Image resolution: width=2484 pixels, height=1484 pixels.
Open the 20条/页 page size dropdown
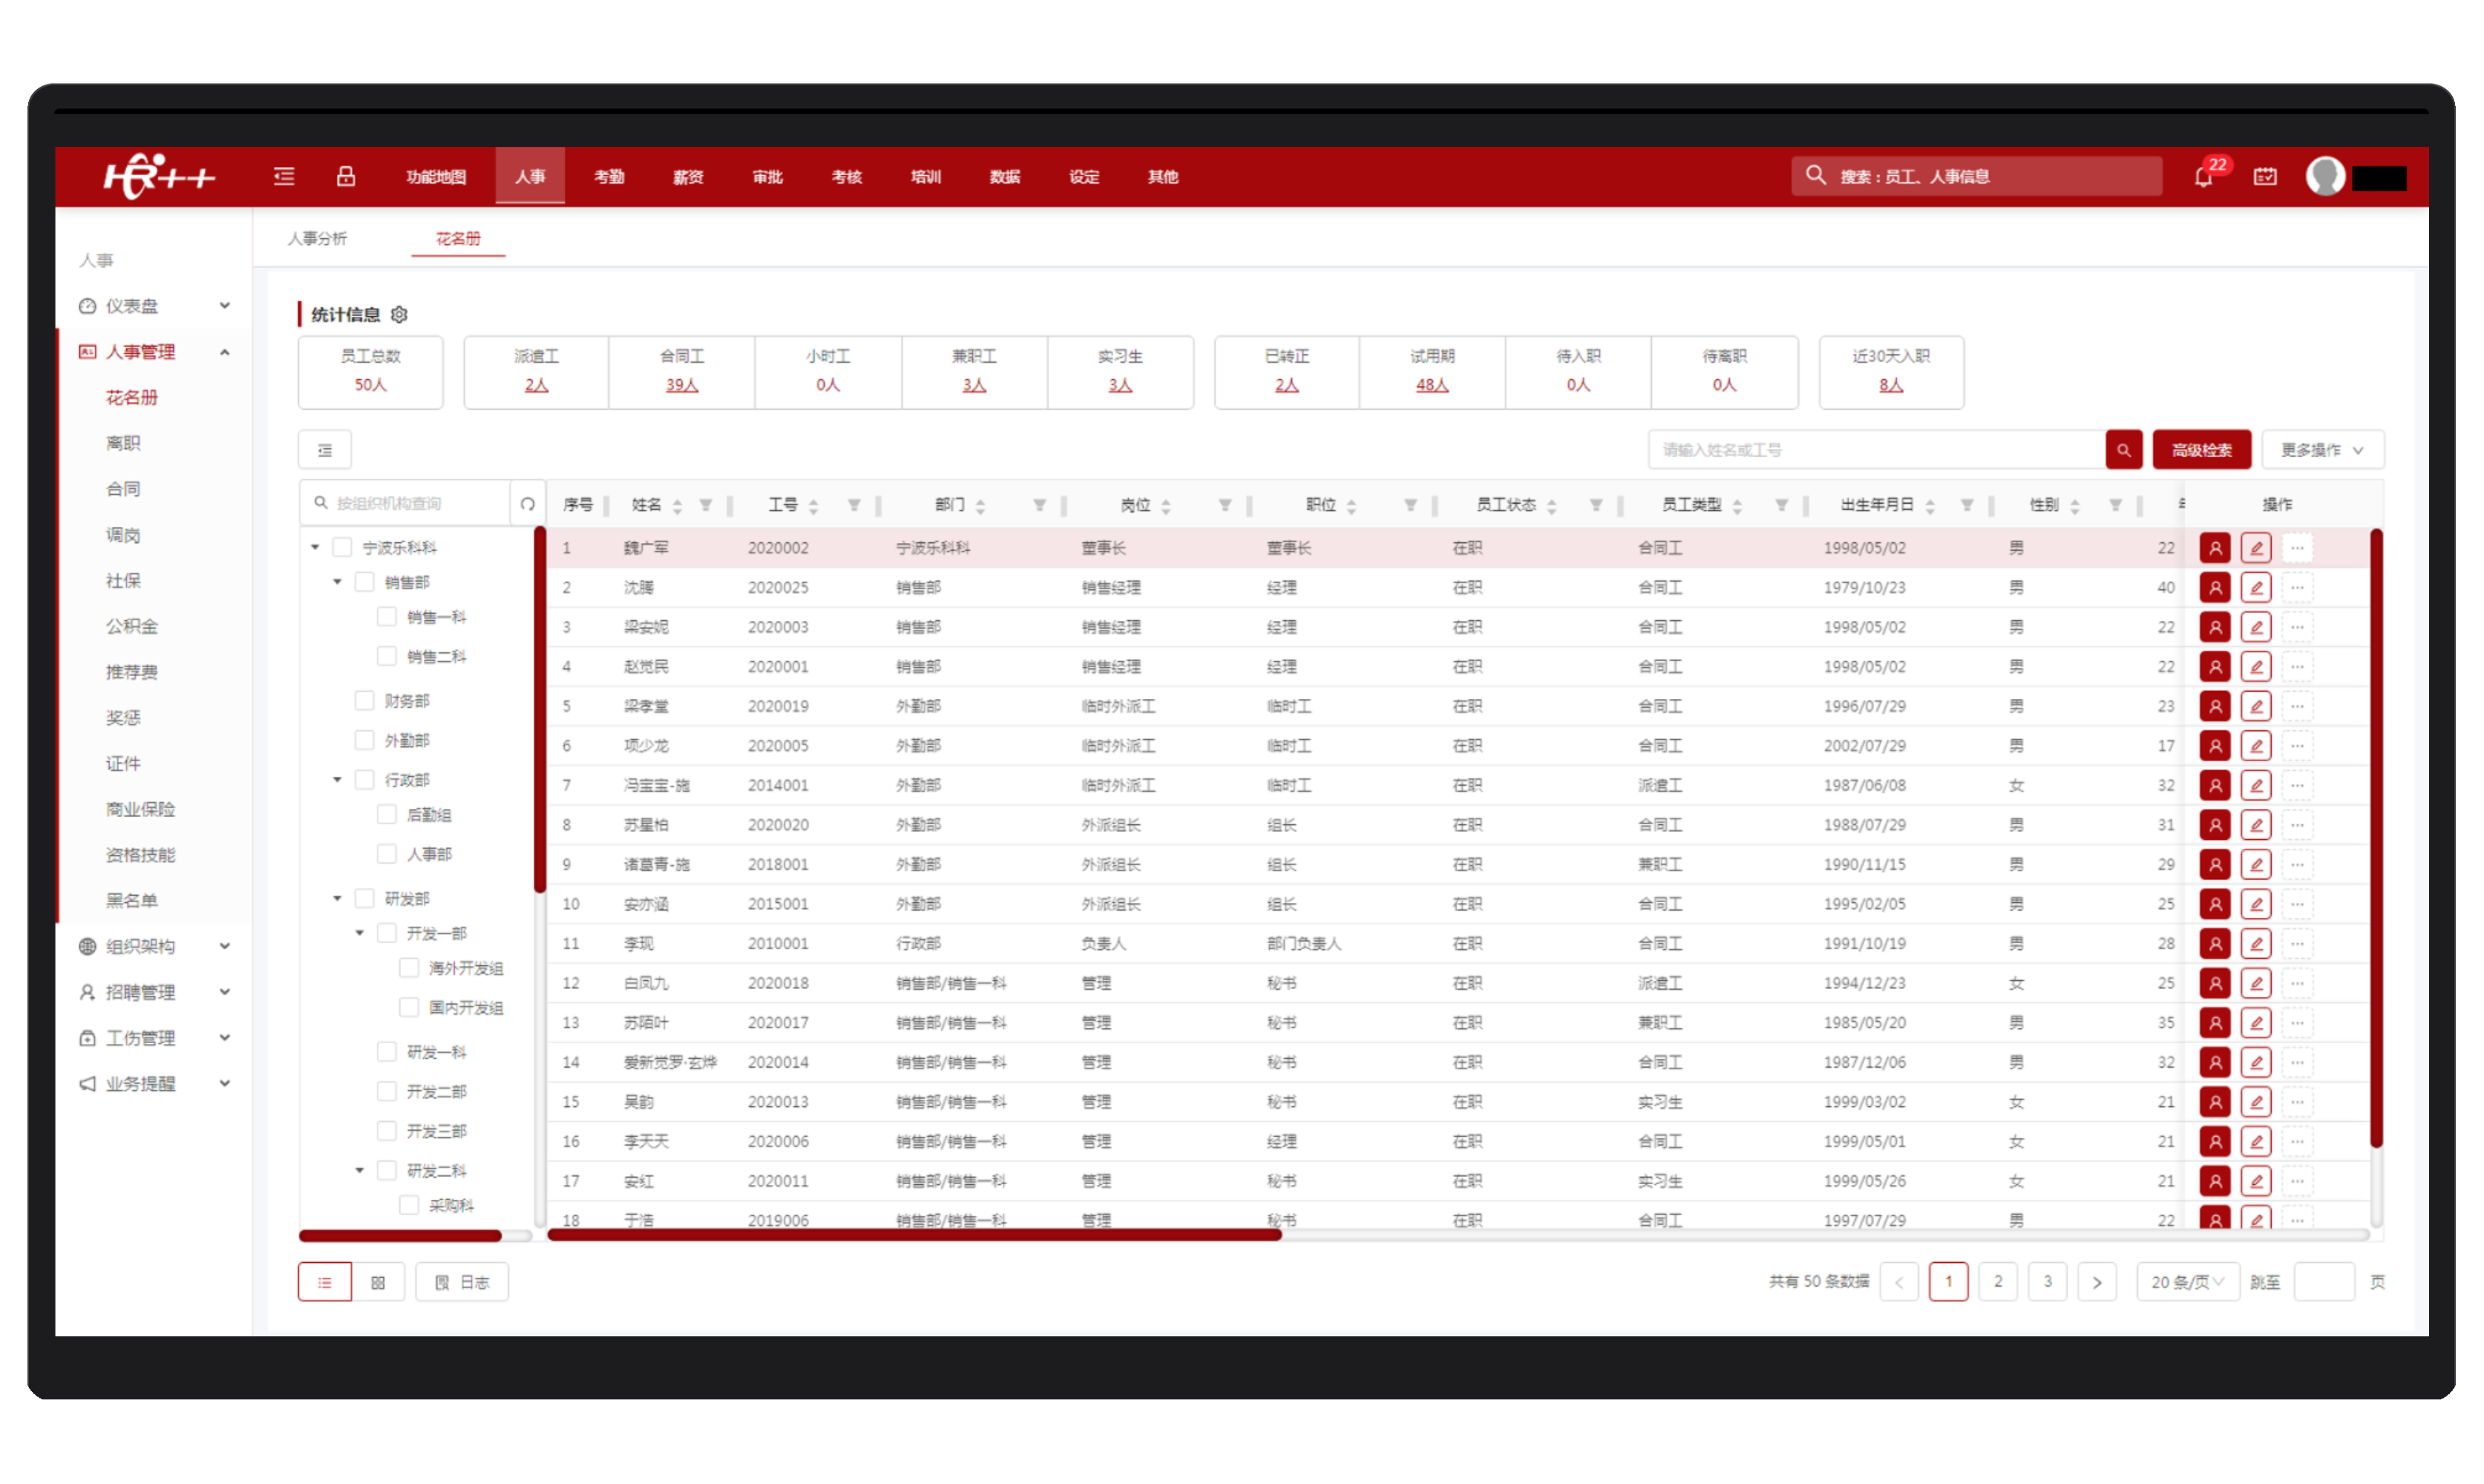(x=2187, y=1282)
